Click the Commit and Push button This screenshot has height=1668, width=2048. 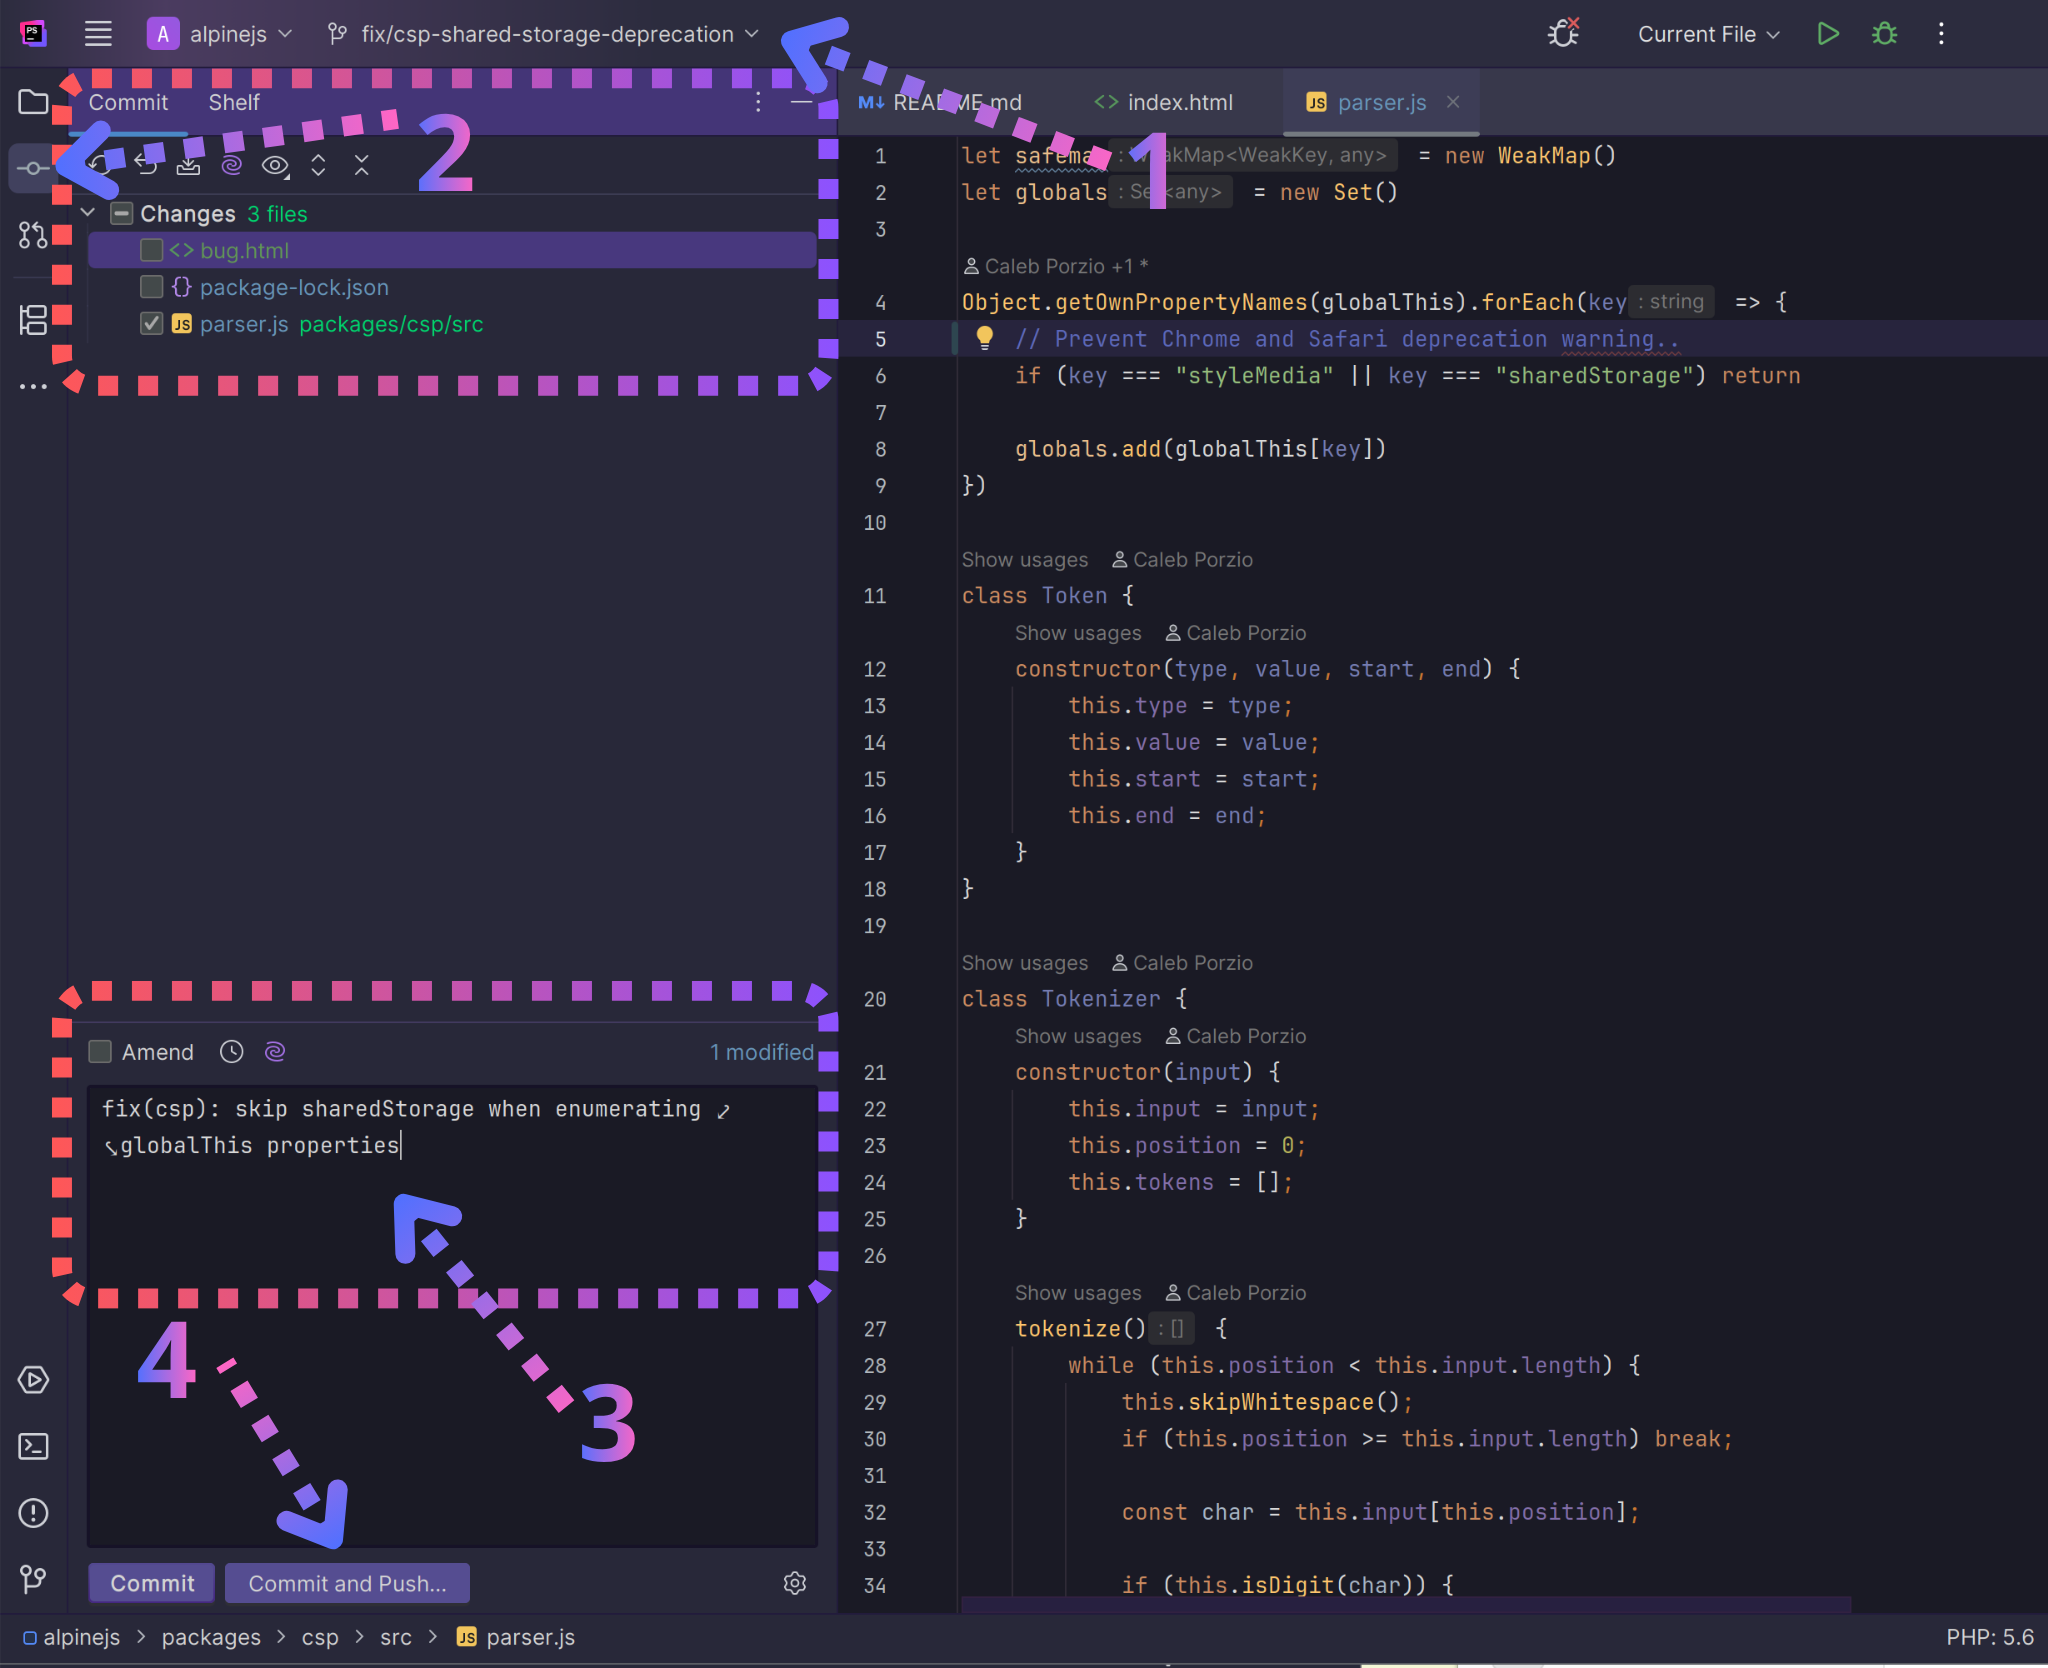(347, 1584)
